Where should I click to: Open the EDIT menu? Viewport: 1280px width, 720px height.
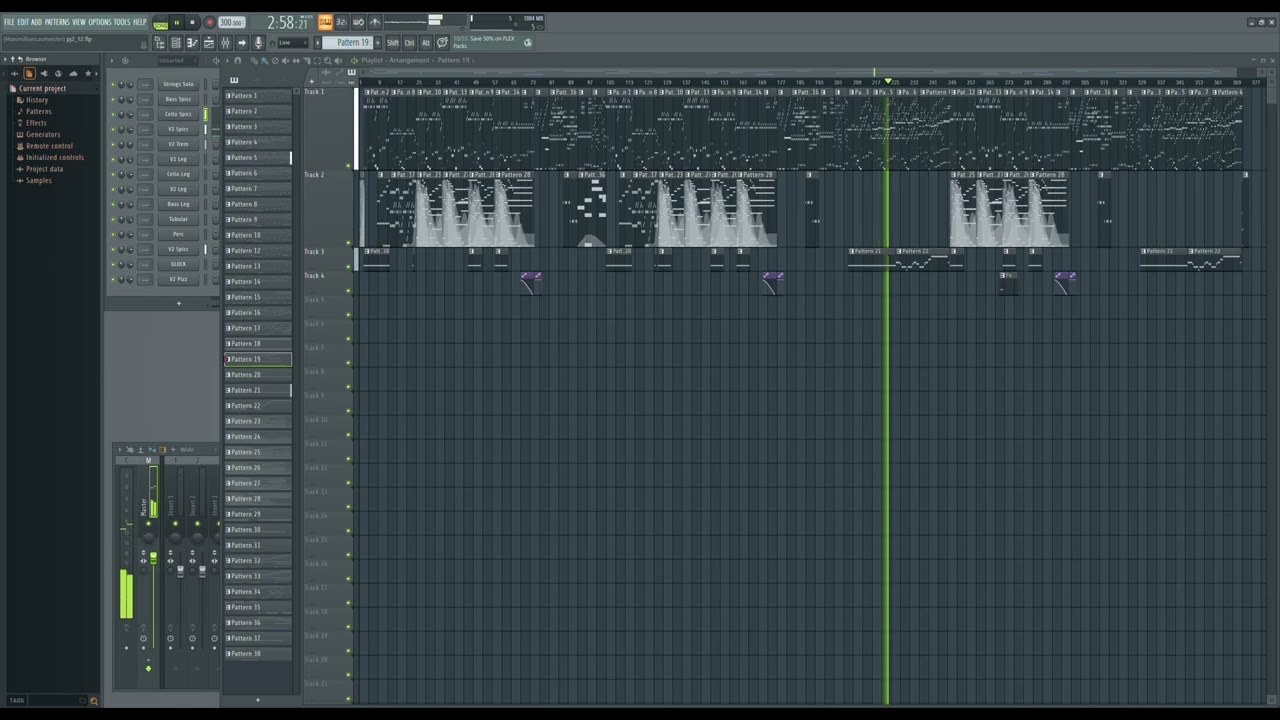(x=23, y=22)
